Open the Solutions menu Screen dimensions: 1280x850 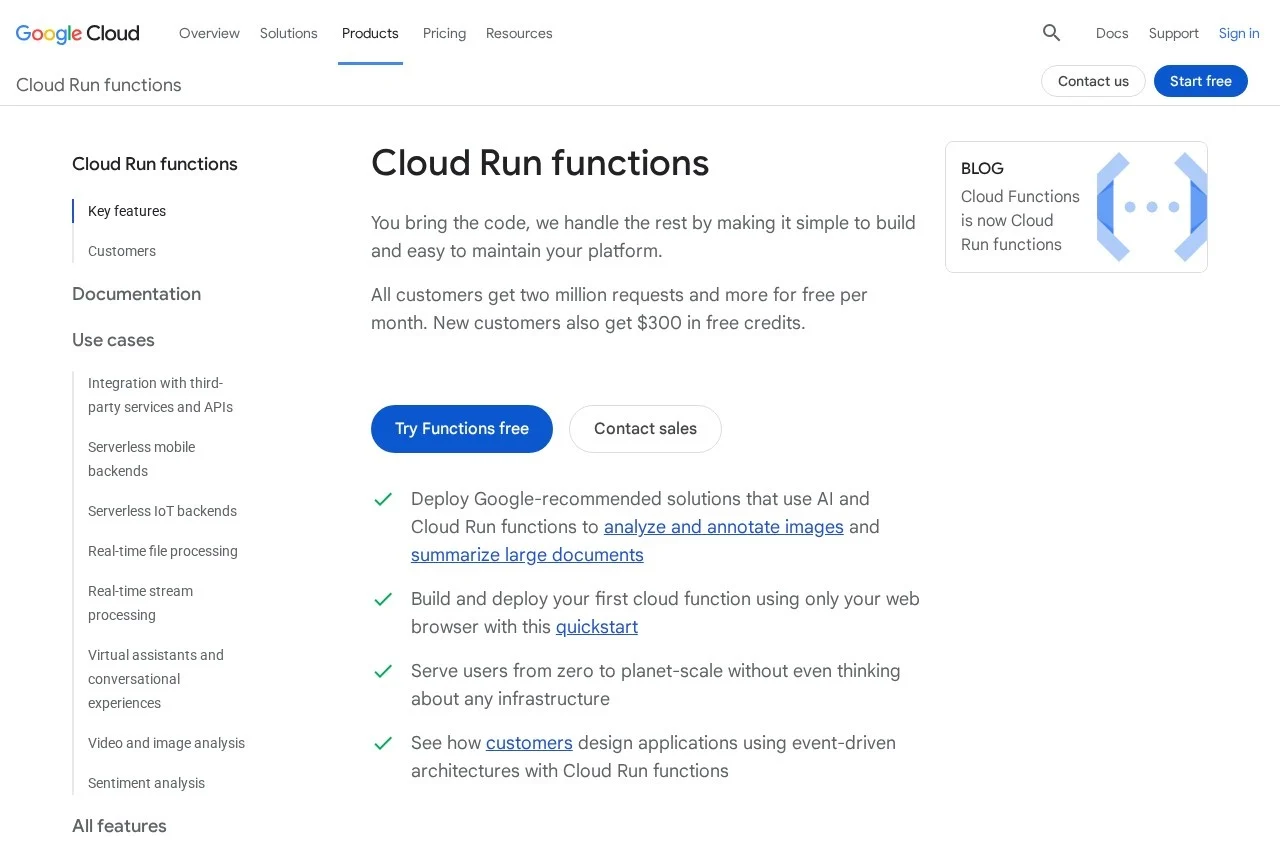point(289,33)
